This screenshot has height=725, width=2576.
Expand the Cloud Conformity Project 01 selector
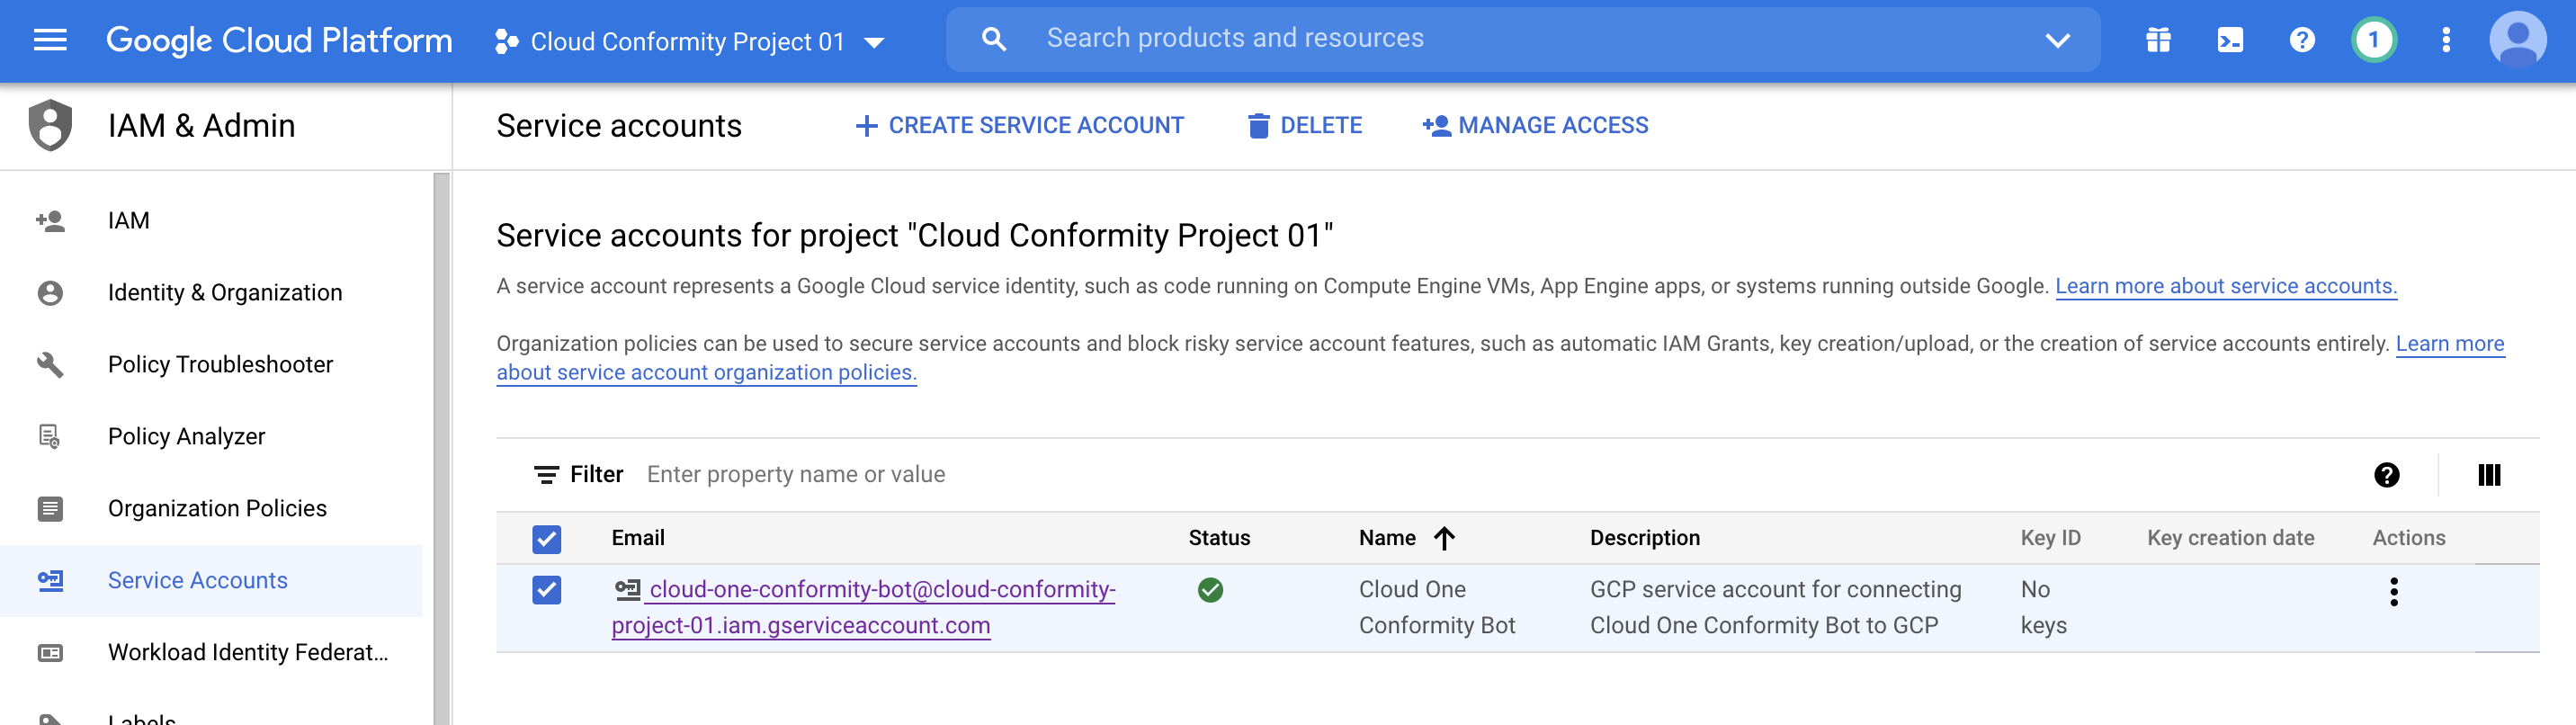[x=690, y=42]
